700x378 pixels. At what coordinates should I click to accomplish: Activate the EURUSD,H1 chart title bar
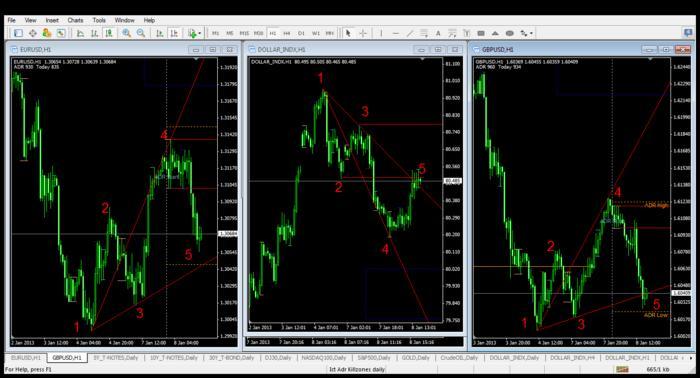124,49
